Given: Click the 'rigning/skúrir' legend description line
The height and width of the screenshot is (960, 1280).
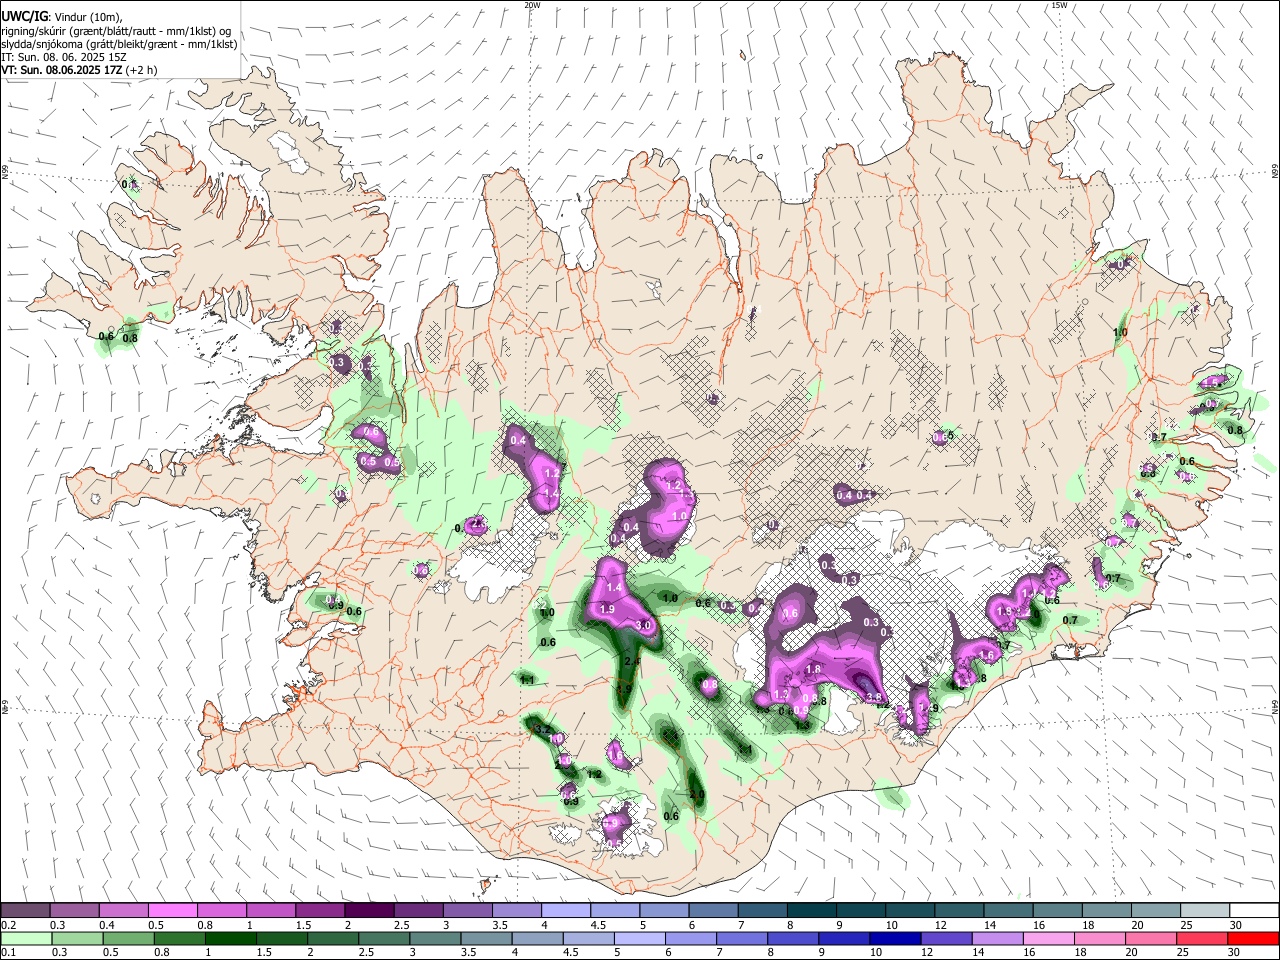Looking at the screenshot, I should [116, 31].
